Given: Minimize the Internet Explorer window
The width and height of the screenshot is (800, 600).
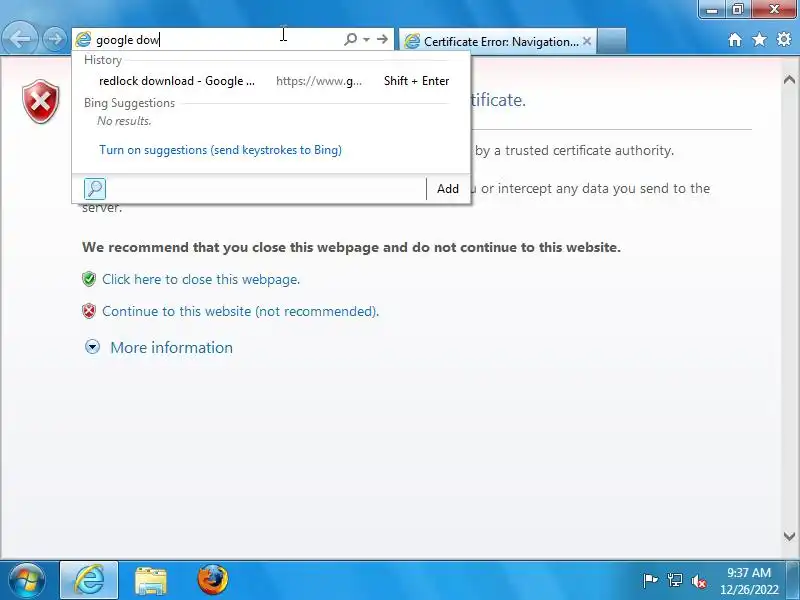Looking at the screenshot, I should (713, 10).
